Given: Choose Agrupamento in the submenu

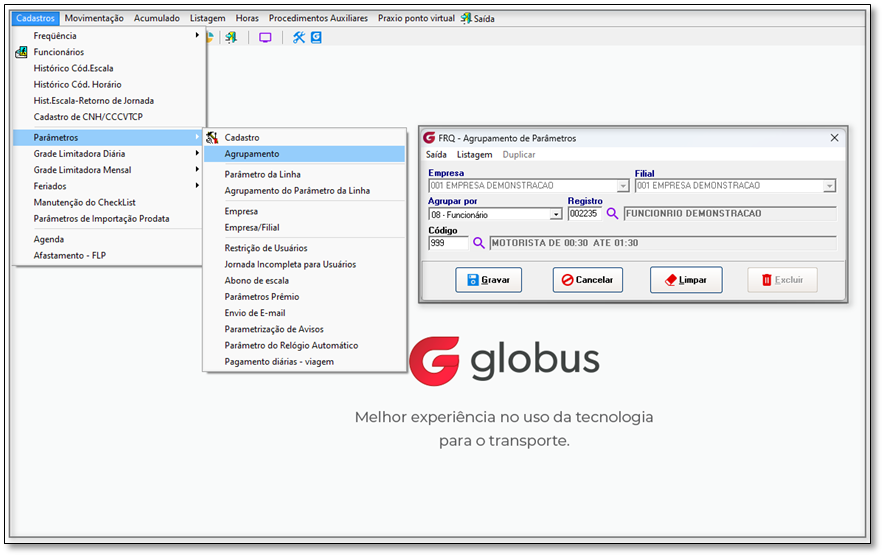Looking at the screenshot, I should click(x=304, y=154).
